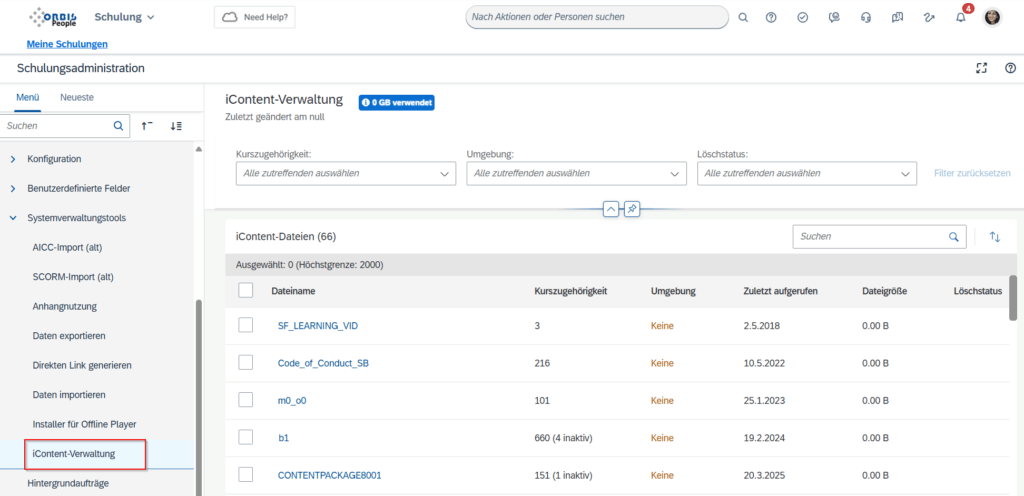Click sort icon next to iContent-Dateien search

[995, 237]
